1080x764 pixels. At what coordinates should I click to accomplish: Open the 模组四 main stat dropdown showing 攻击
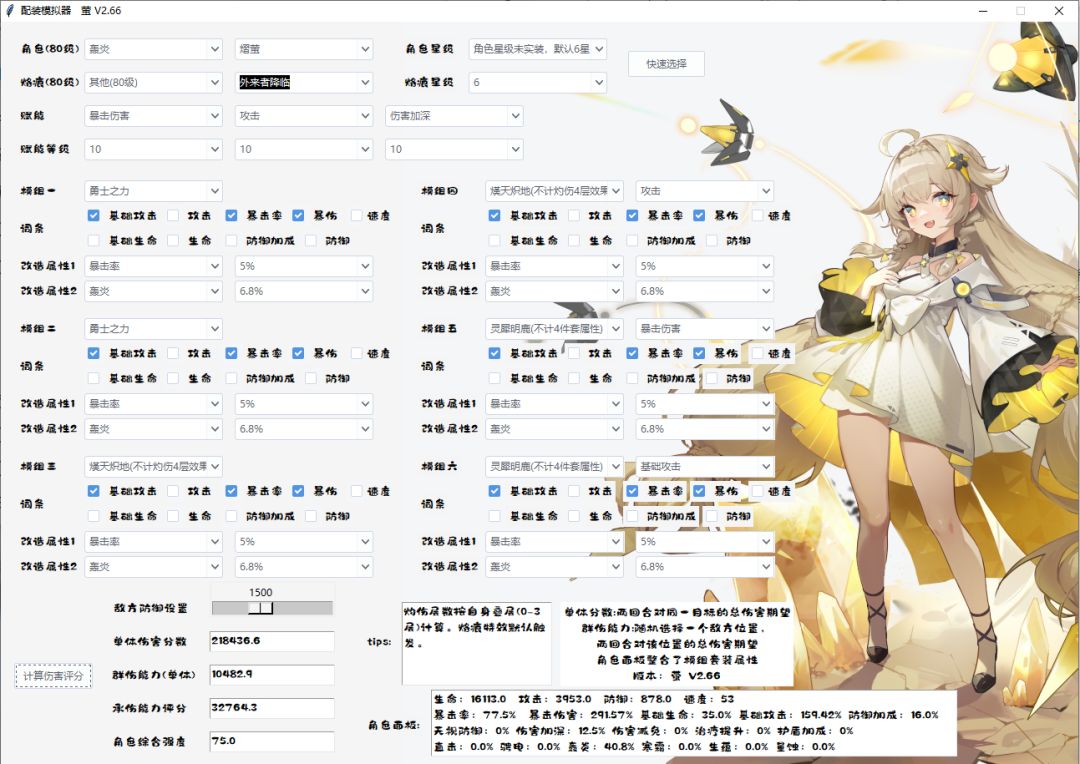coord(705,191)
